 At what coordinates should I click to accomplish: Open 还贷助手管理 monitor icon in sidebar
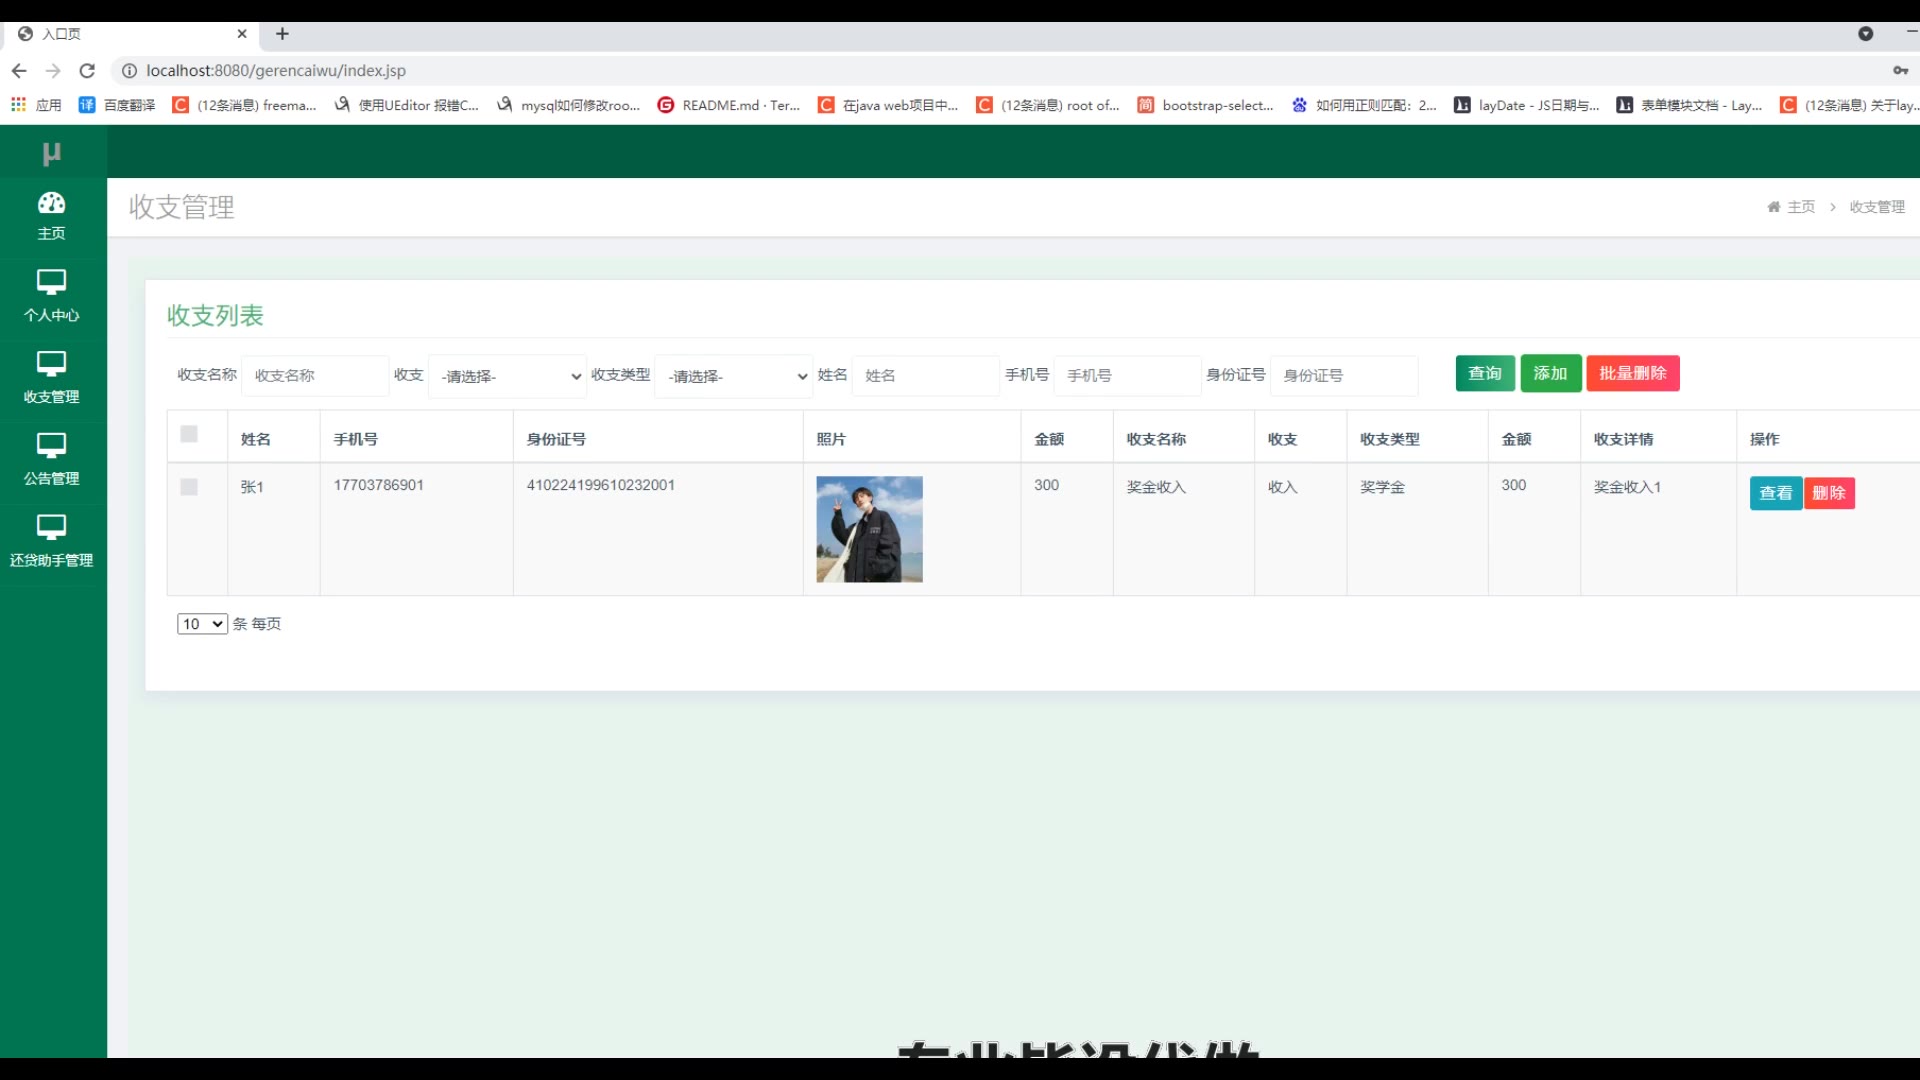coord(51,528)
